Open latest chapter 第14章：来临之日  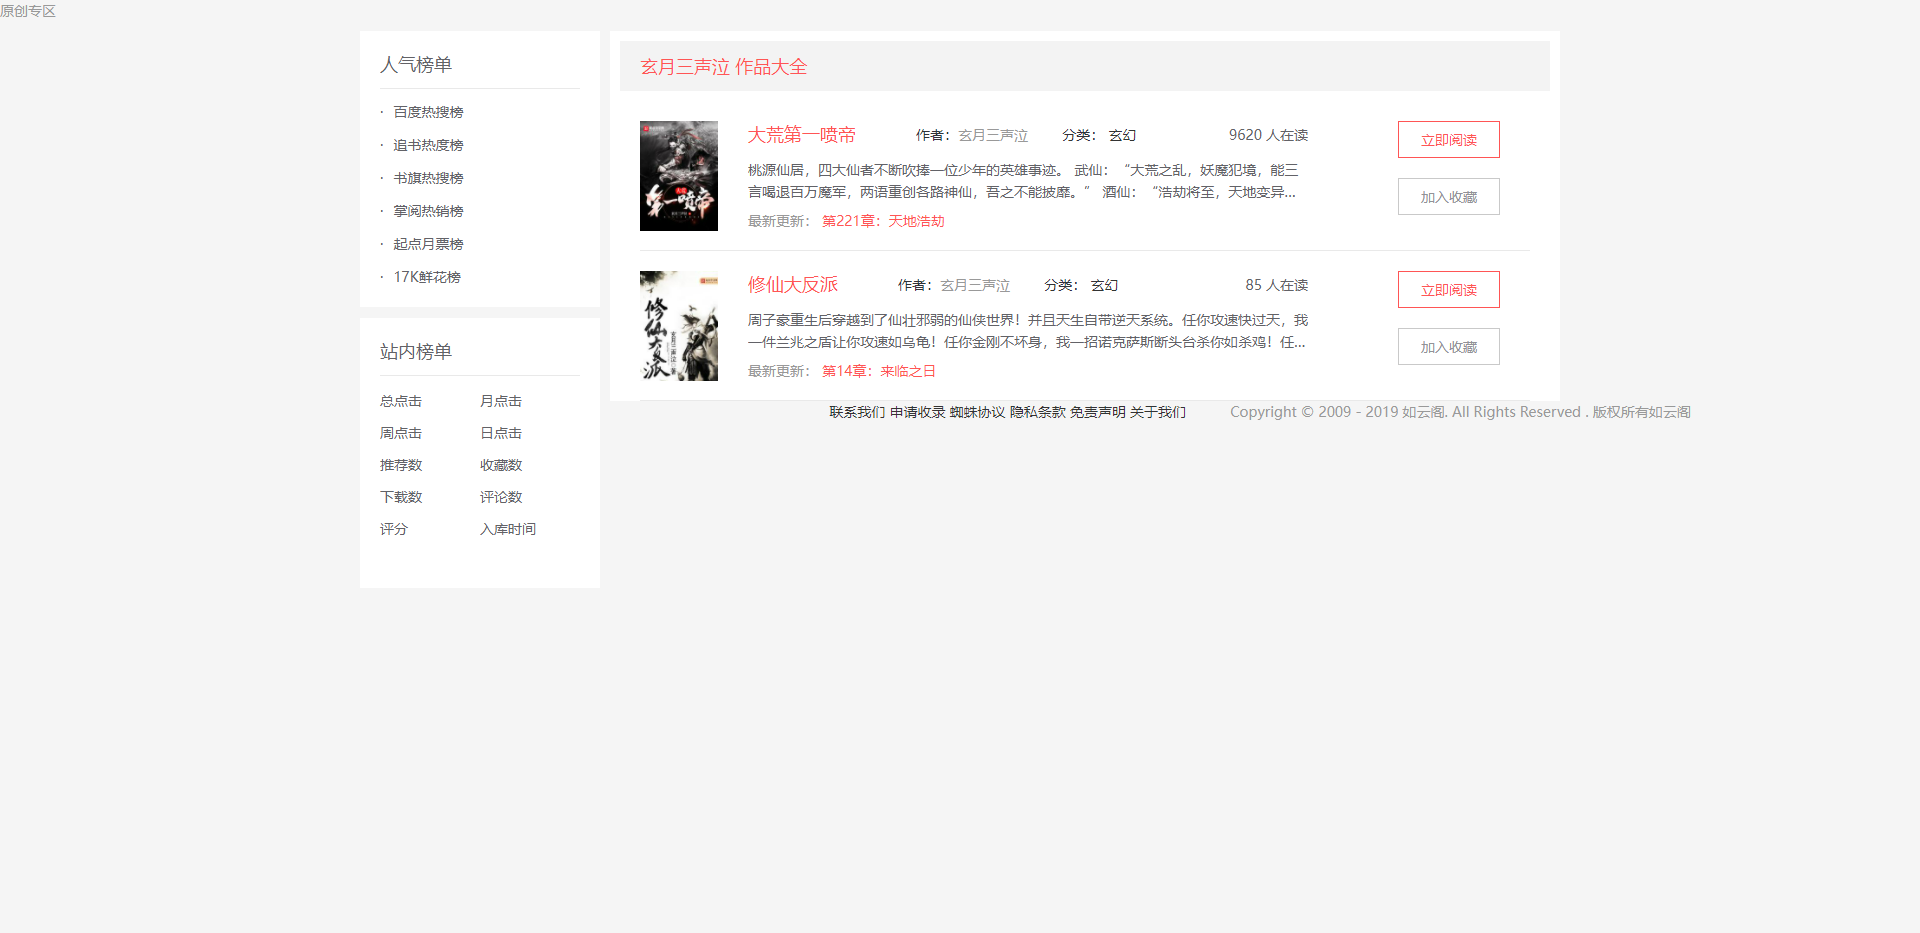[879, 371]
